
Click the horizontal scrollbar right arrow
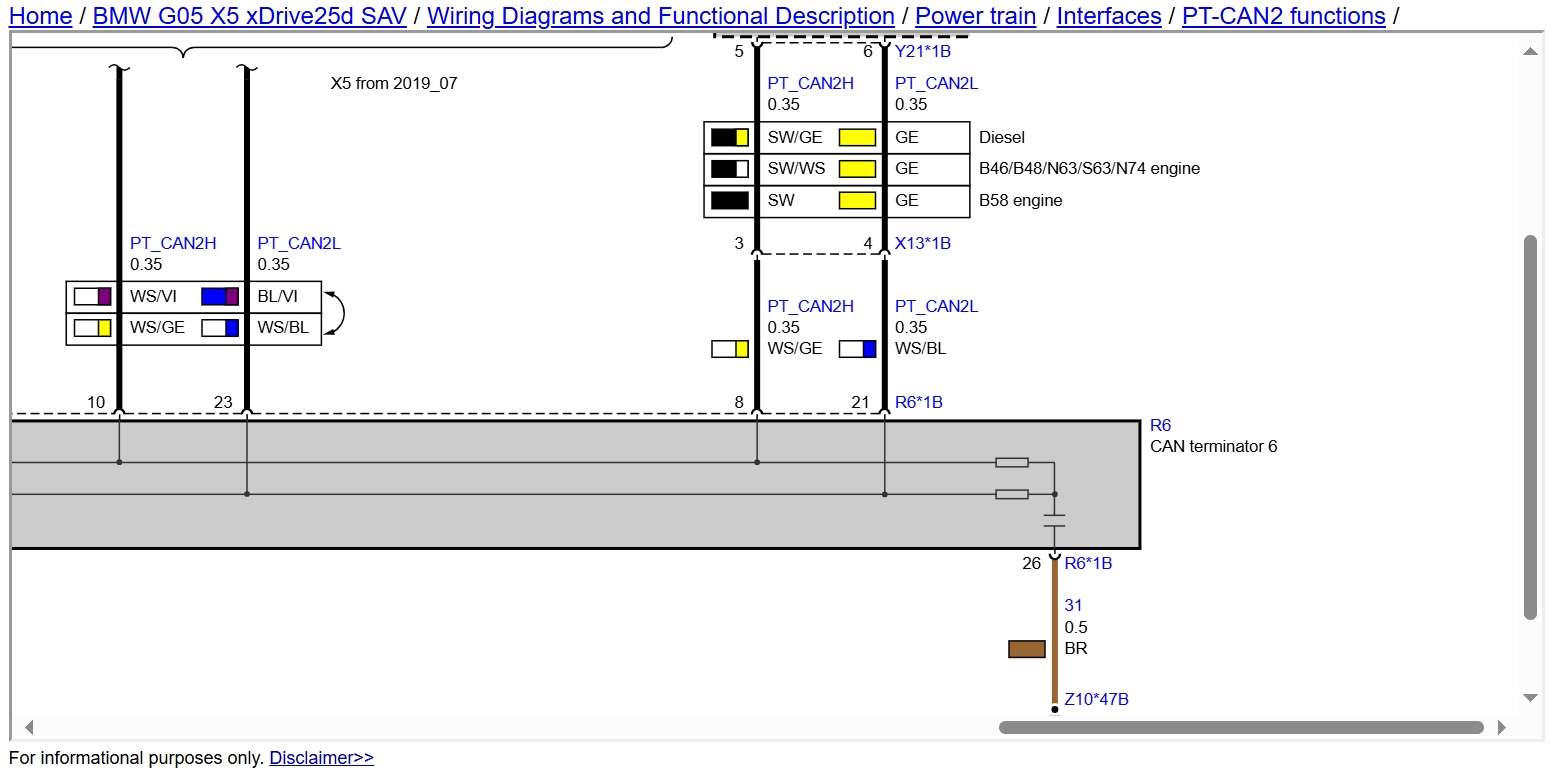click(1502, 727)
